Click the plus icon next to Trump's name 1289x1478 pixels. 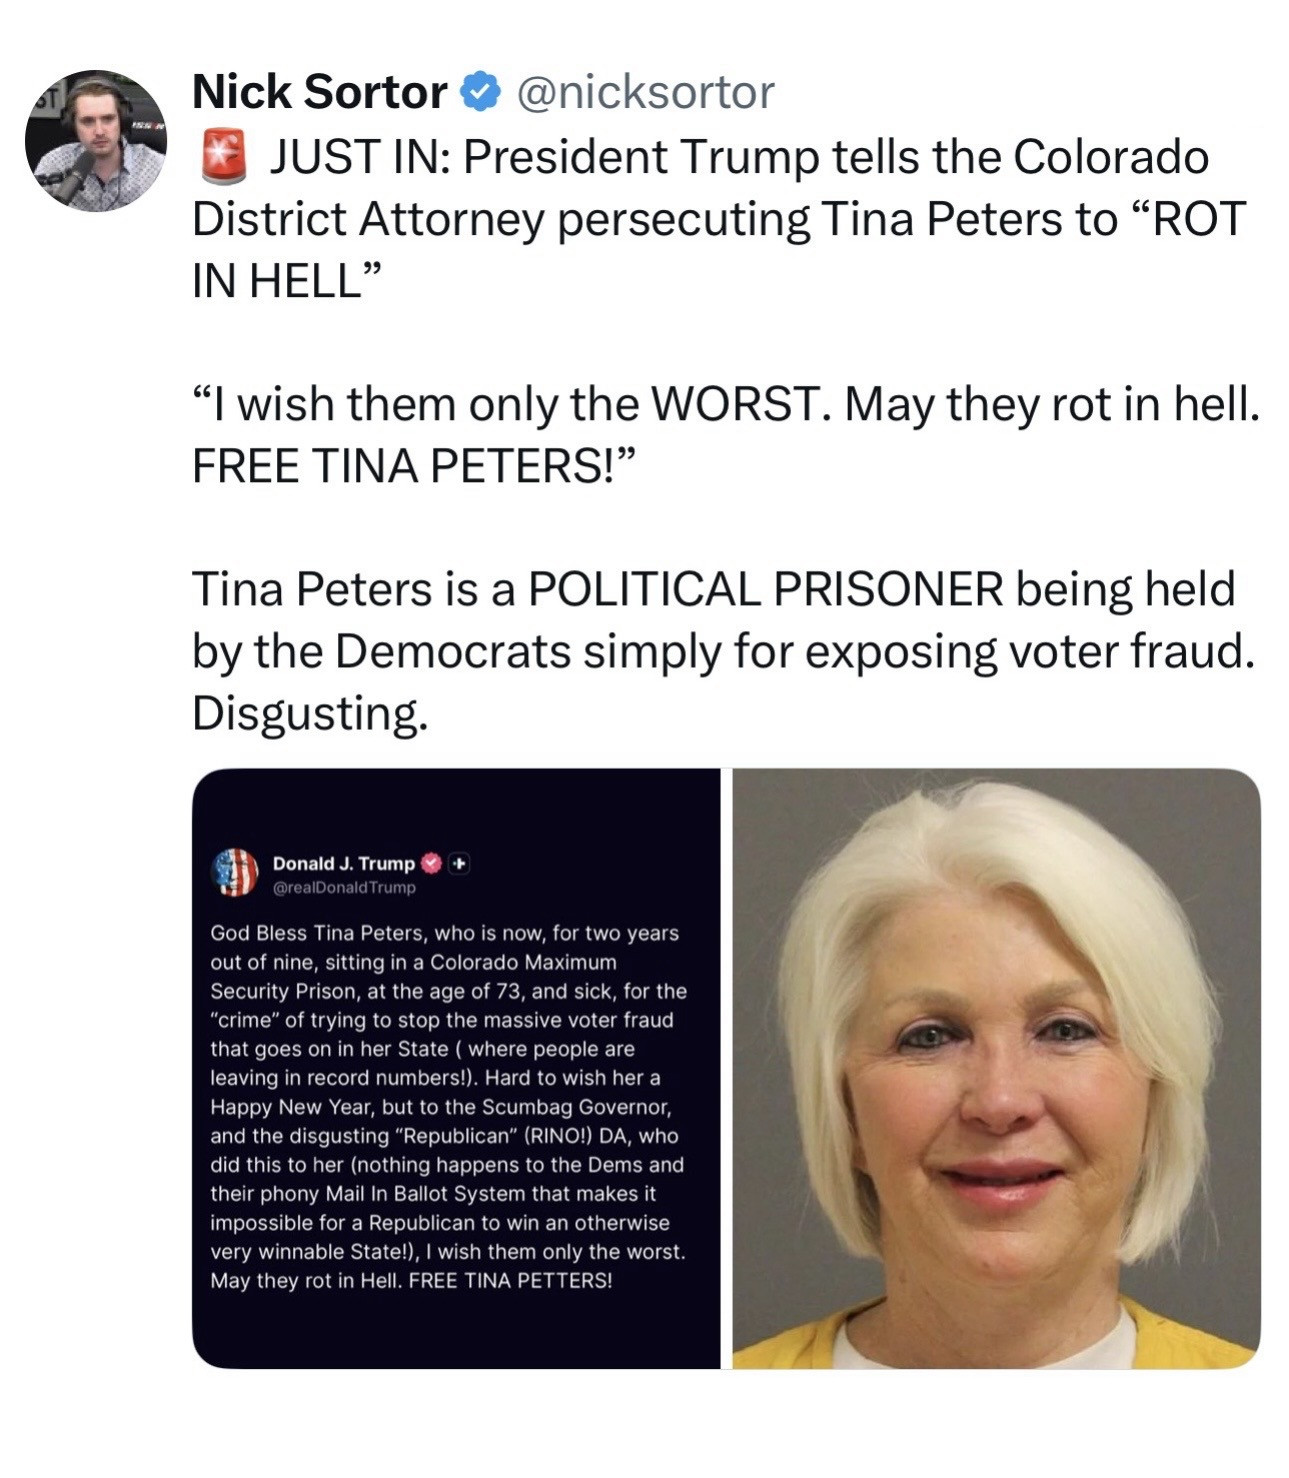459,863
